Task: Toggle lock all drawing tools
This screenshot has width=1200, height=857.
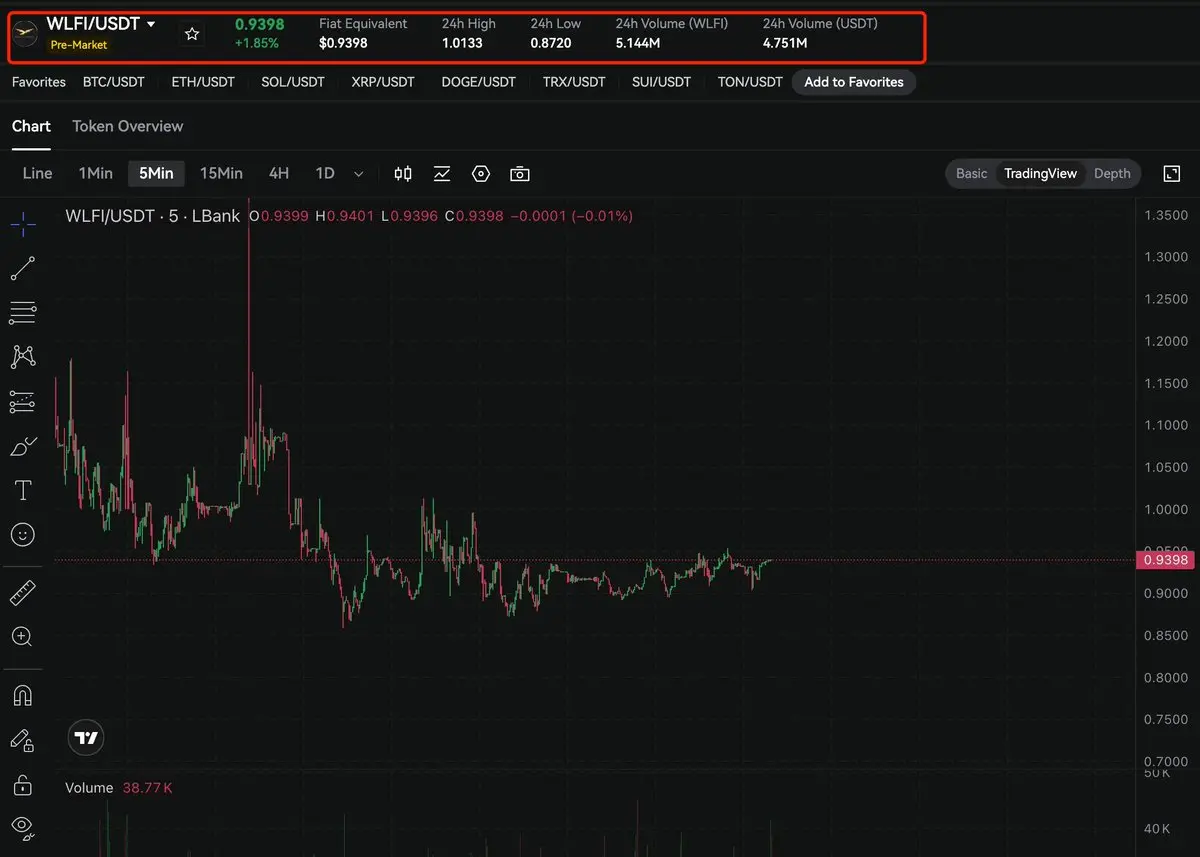Action: [23, 784]
